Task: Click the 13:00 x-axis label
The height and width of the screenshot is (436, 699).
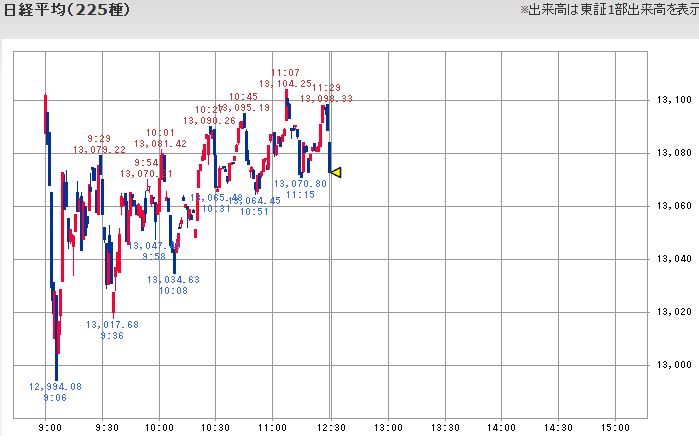Action: tap(388, 428)
